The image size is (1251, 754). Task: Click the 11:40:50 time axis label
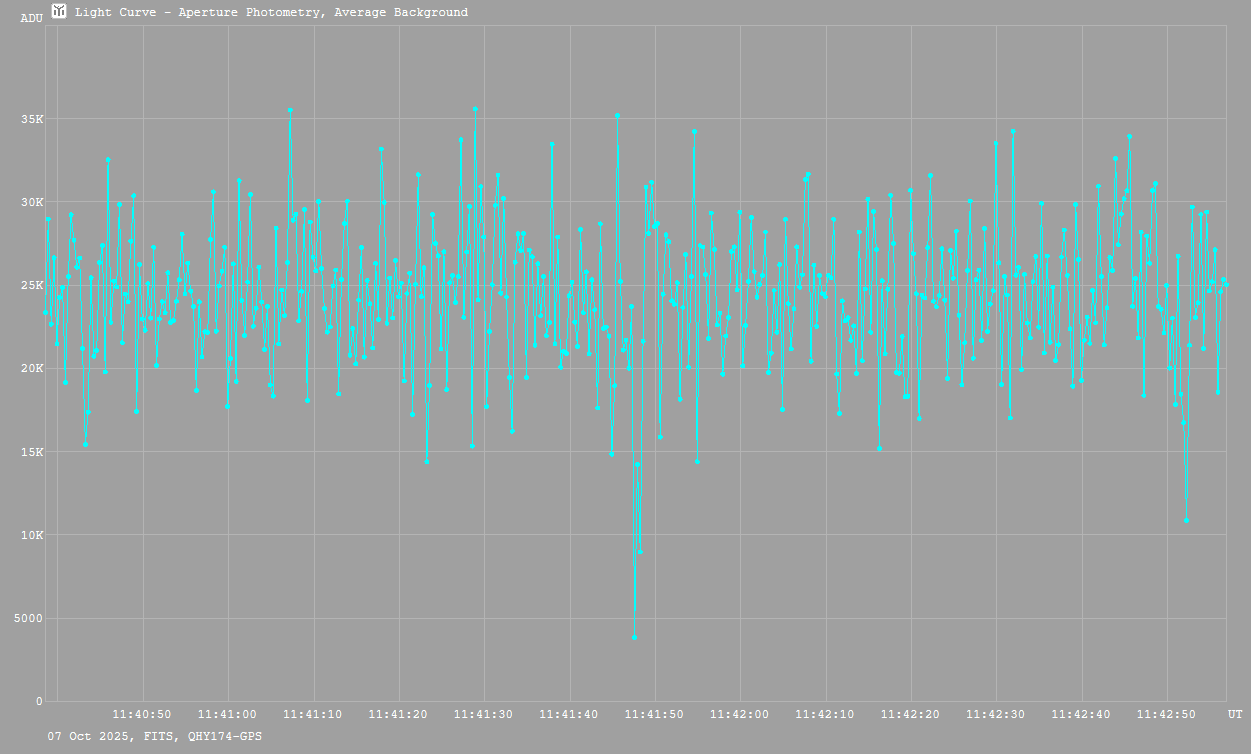click(x=142, y=714)
